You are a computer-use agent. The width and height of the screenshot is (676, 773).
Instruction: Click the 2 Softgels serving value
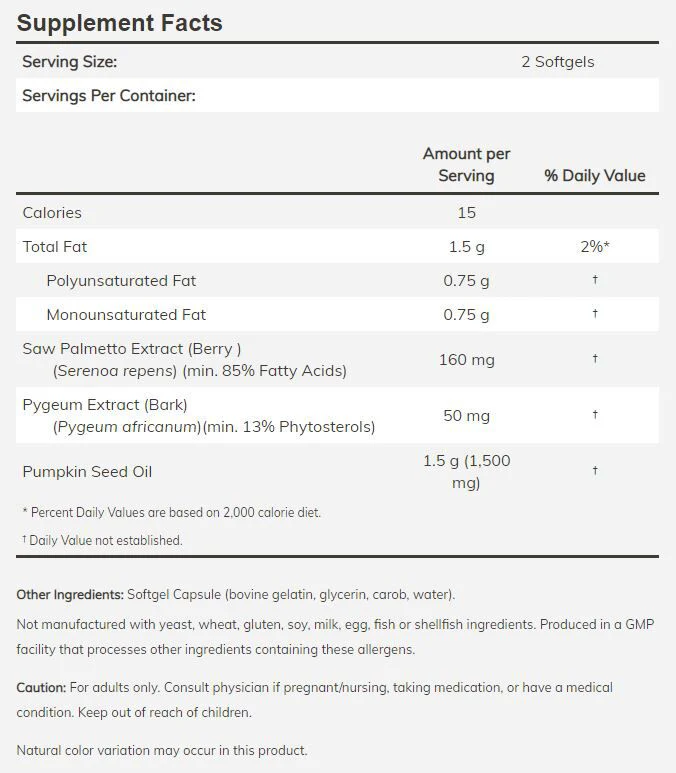click(x=558, y=62)
